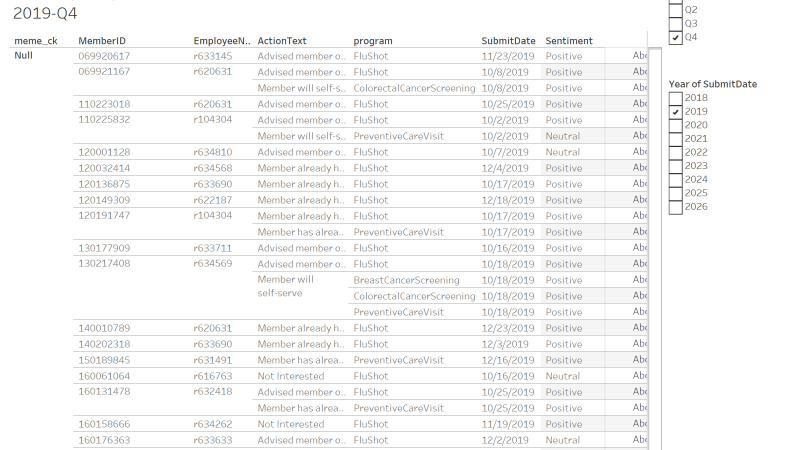
Task: Click the Null meme_ck cell
Action: pos(25,55)
